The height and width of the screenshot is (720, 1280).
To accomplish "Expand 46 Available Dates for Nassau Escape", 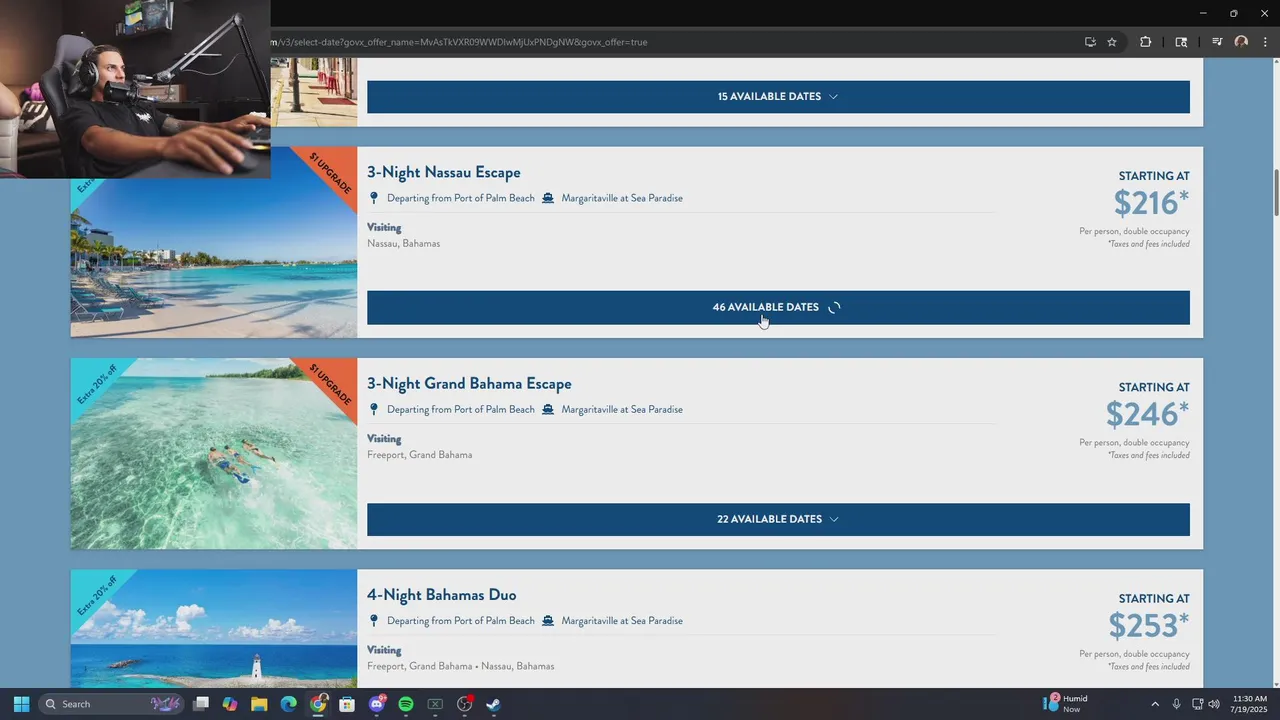I will [x=778, y=308].
